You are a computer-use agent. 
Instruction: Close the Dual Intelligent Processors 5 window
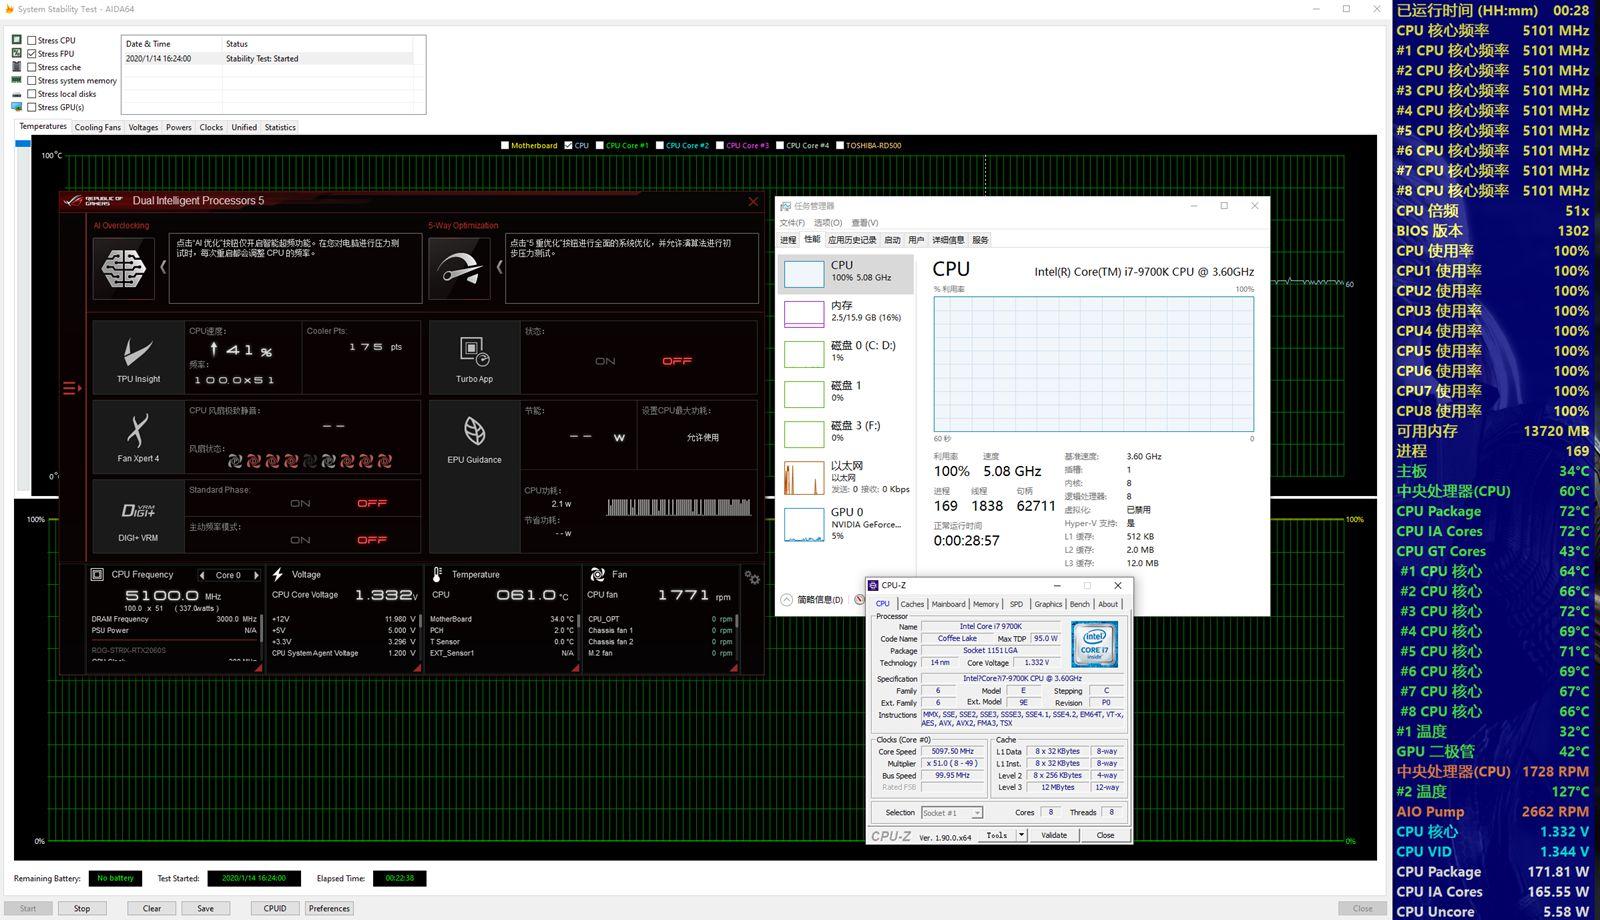pos(753,201)
